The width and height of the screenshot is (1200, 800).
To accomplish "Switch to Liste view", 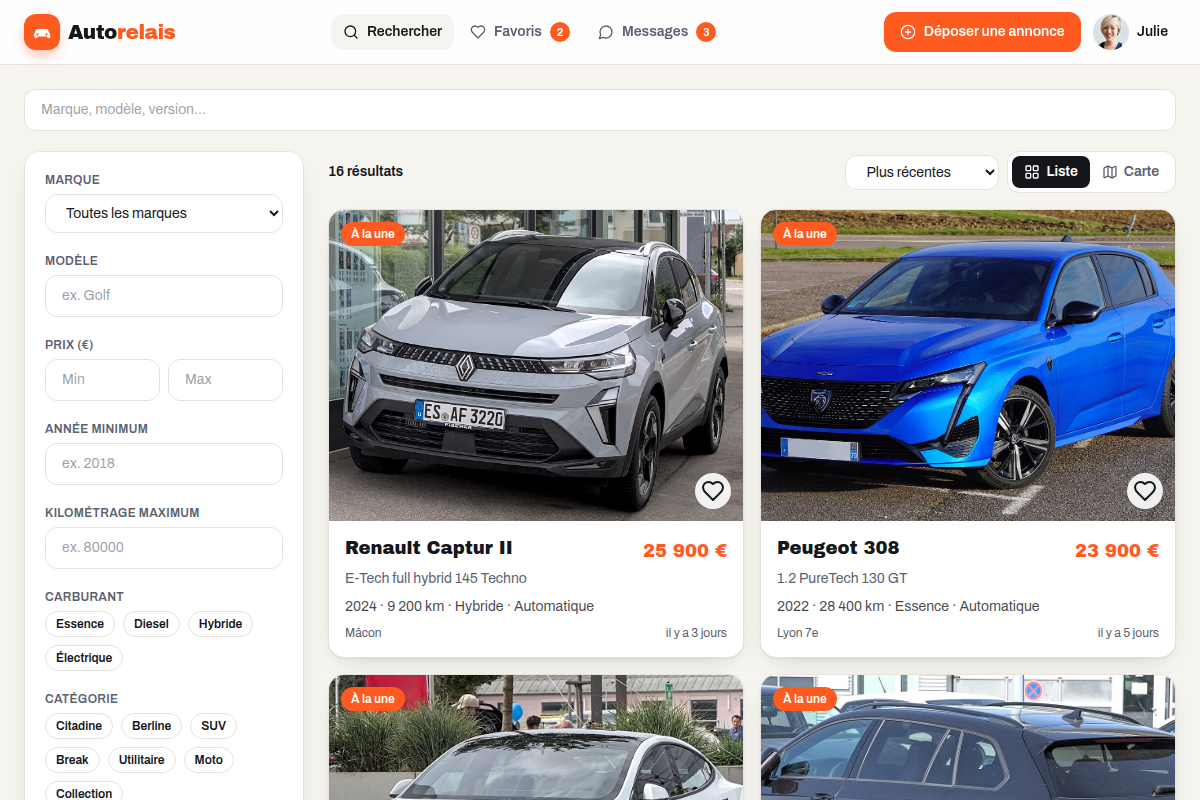I will [x=1051, y=172].
